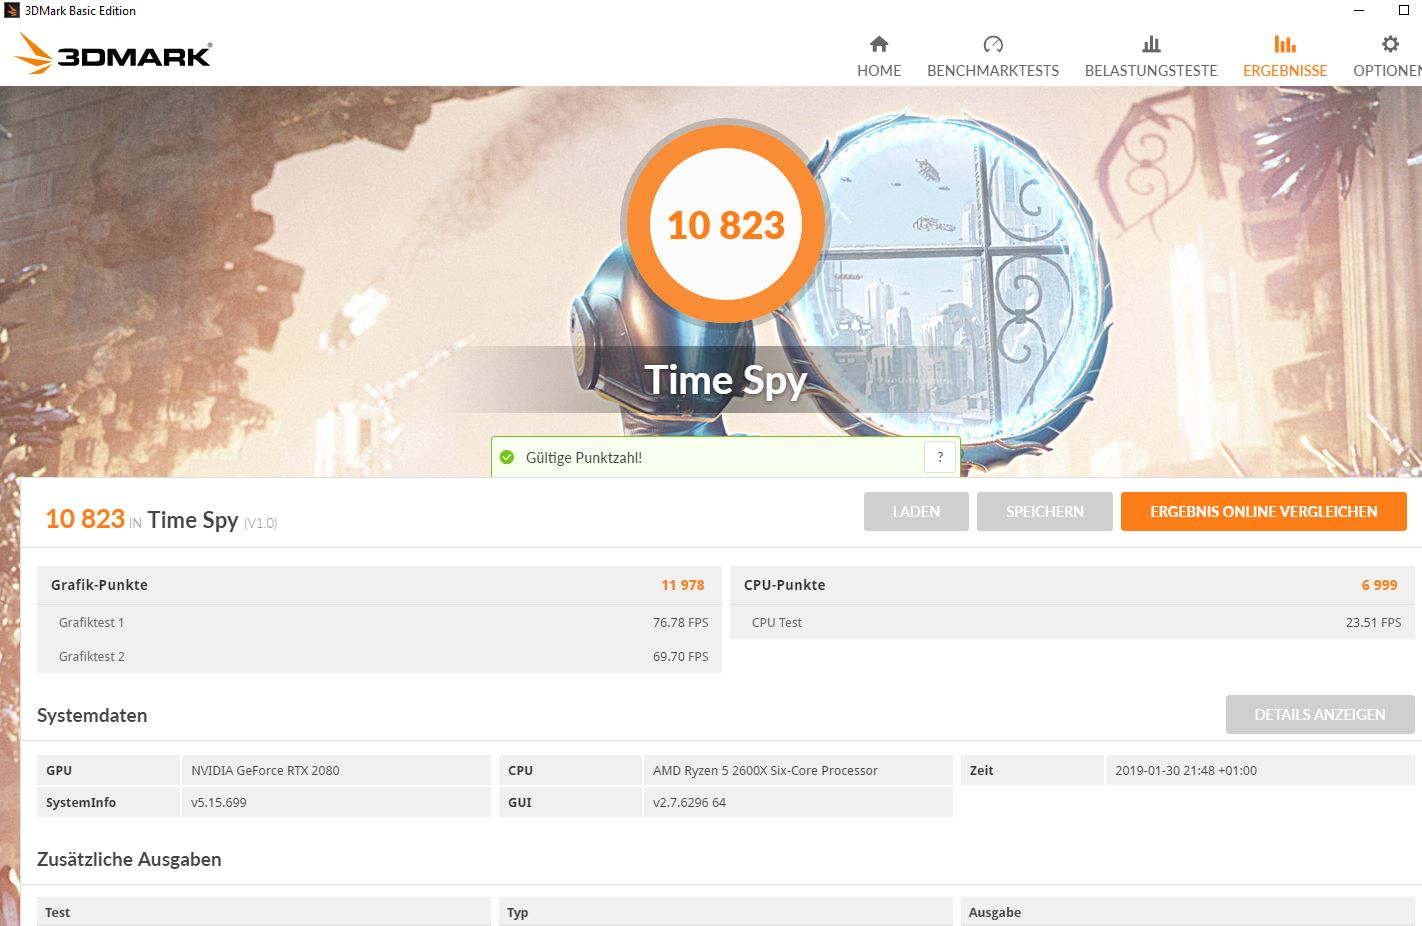Open the HOME tab
Screen dimensions: 1422x926
[x=879, y=57]
